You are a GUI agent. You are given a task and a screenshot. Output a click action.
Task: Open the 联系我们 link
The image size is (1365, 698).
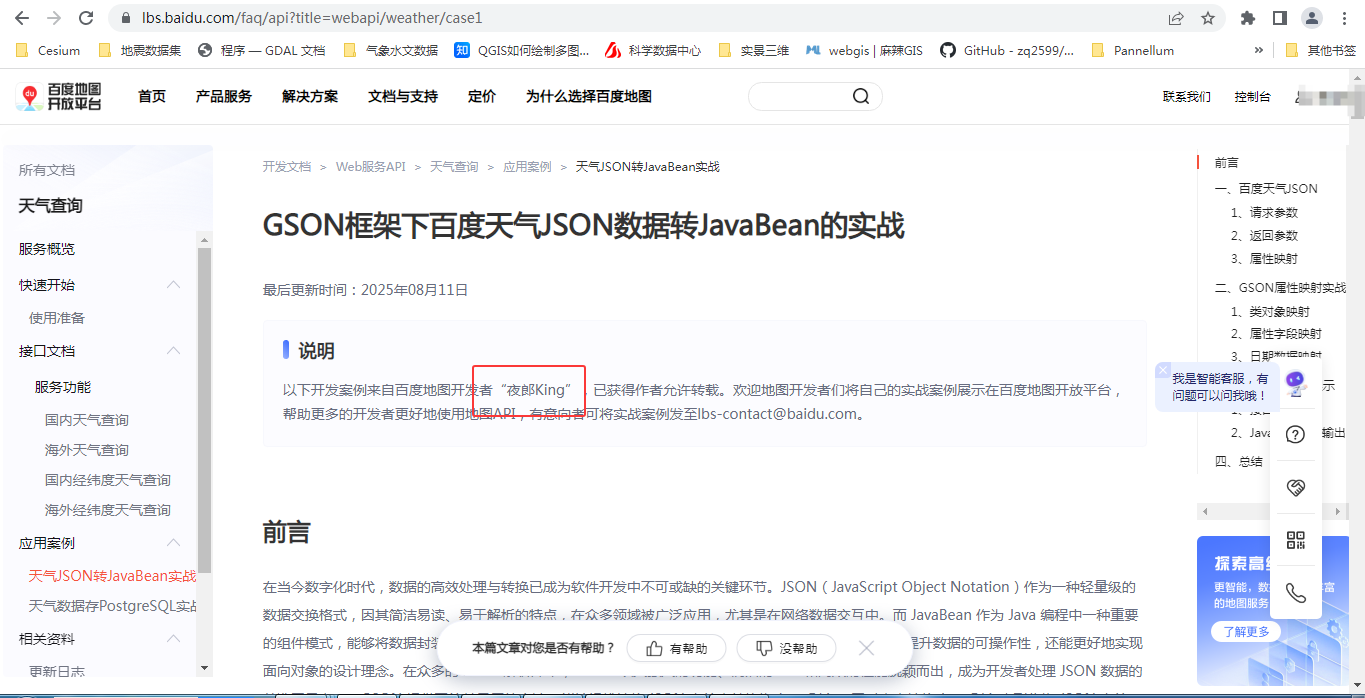click(x=1187, y=97)
